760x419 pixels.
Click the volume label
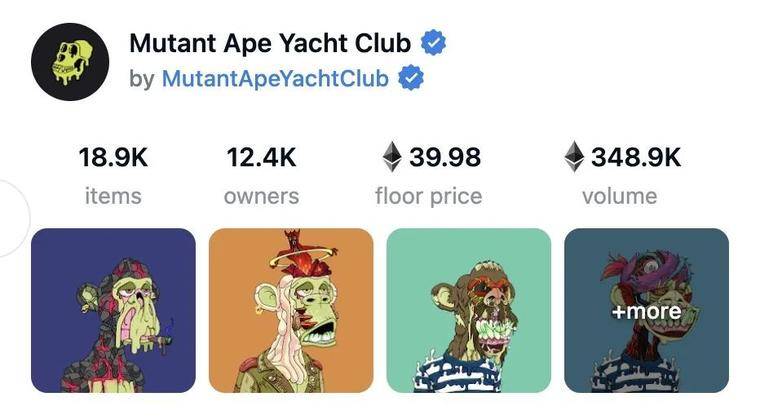point(619,196)
